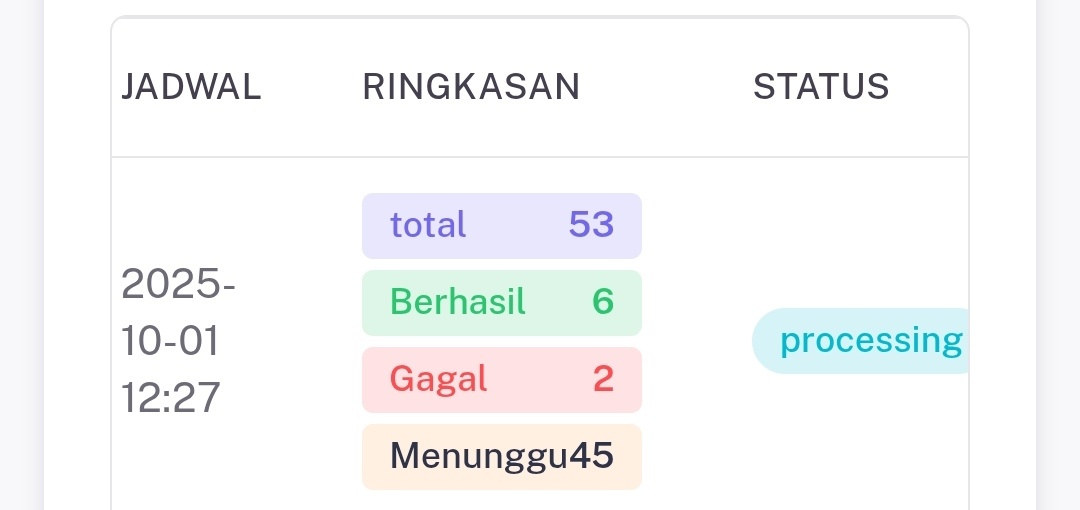Select the 10-01 date line

(170, 341)
